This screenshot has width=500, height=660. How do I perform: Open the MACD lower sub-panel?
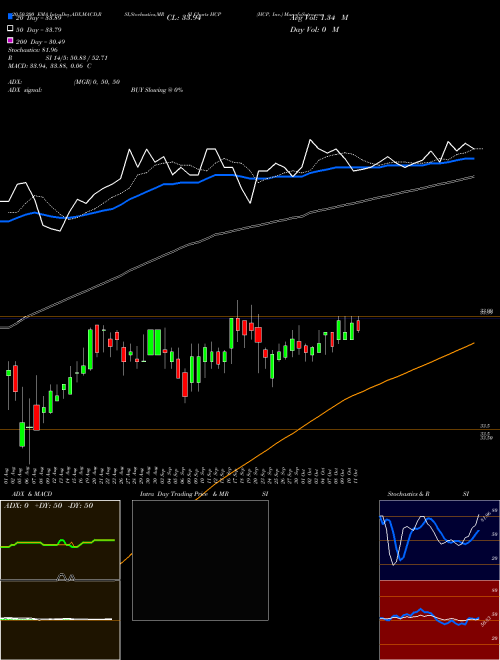coord(60,620)
